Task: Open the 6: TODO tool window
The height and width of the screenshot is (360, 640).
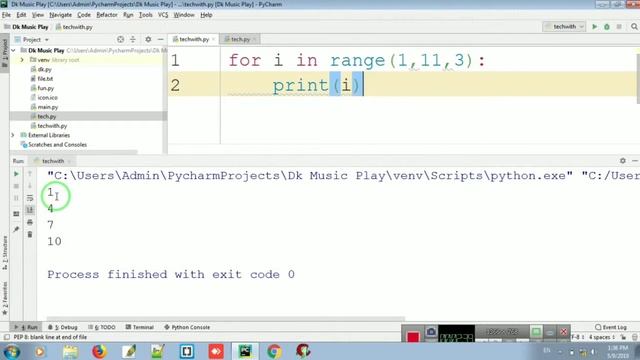Action: [102, 327]
